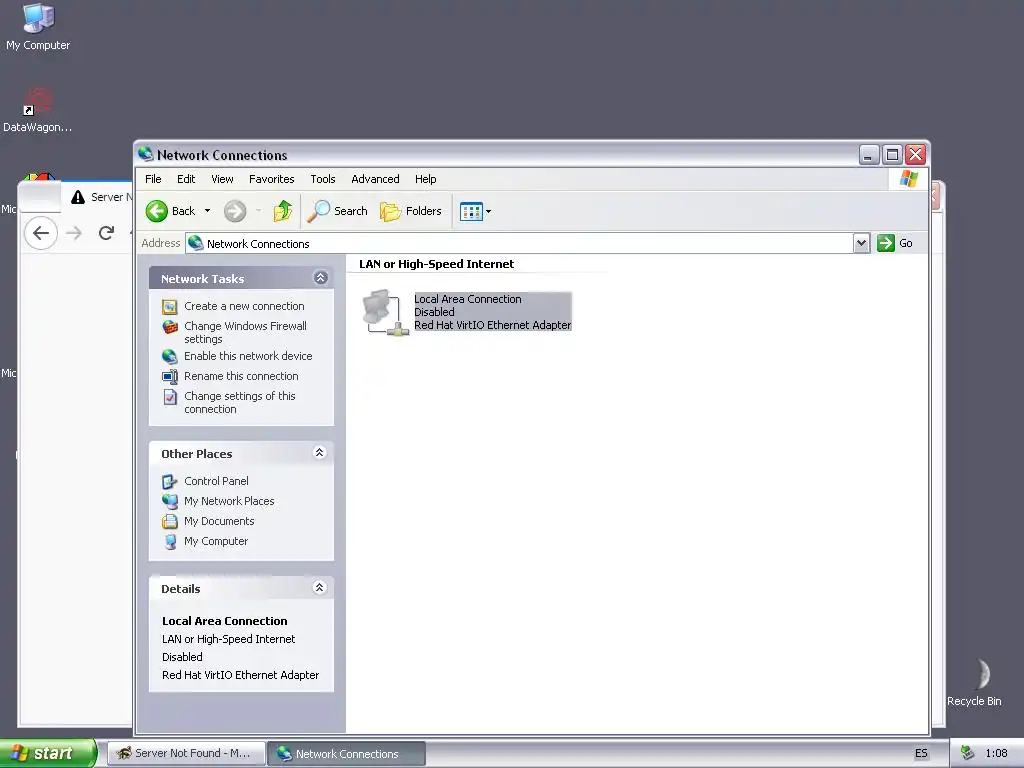Open the Help menu
Viewport: 1024px width, 768px height.
tap(425, 179)
